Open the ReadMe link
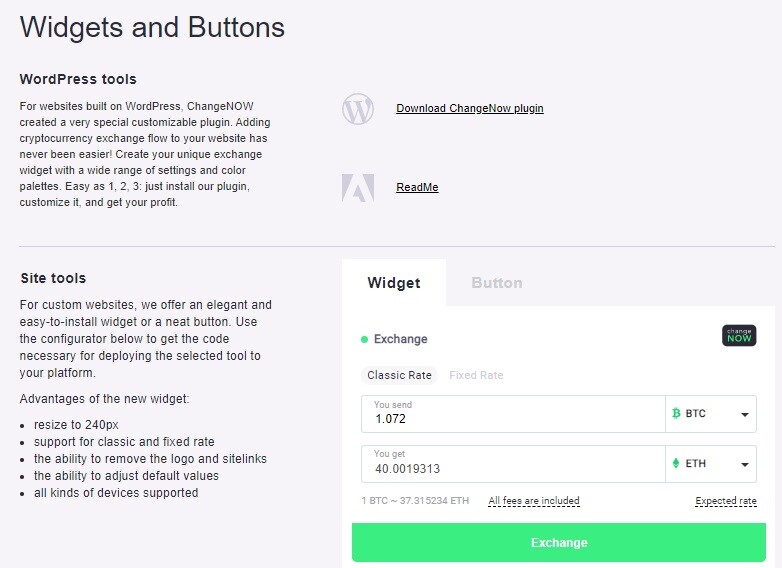This screenshot has height=568, width=782. (x=417, y=188)
